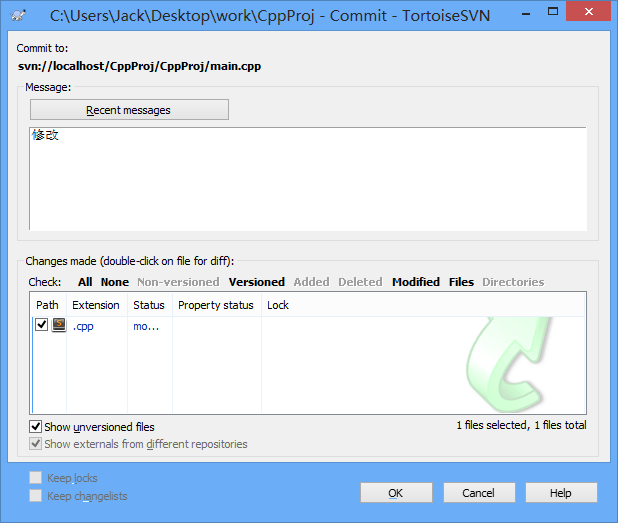Screen dimensions: 618x523
Task: Click the Files check filter
Action: tap(461, 282)
